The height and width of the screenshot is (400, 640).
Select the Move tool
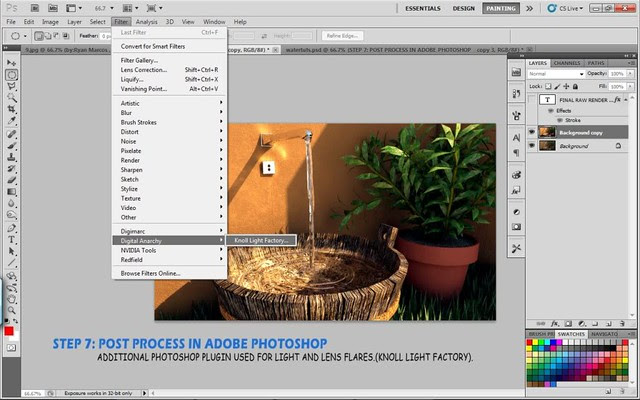click(x=11, y=63)
